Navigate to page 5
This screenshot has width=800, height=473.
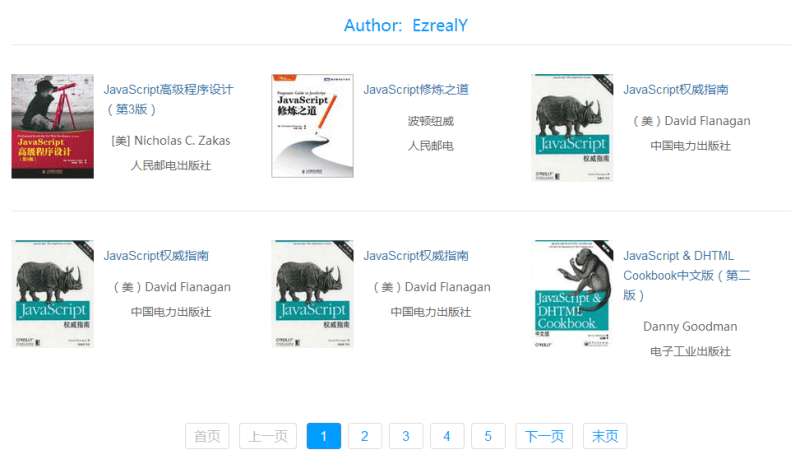pos(488,436)
